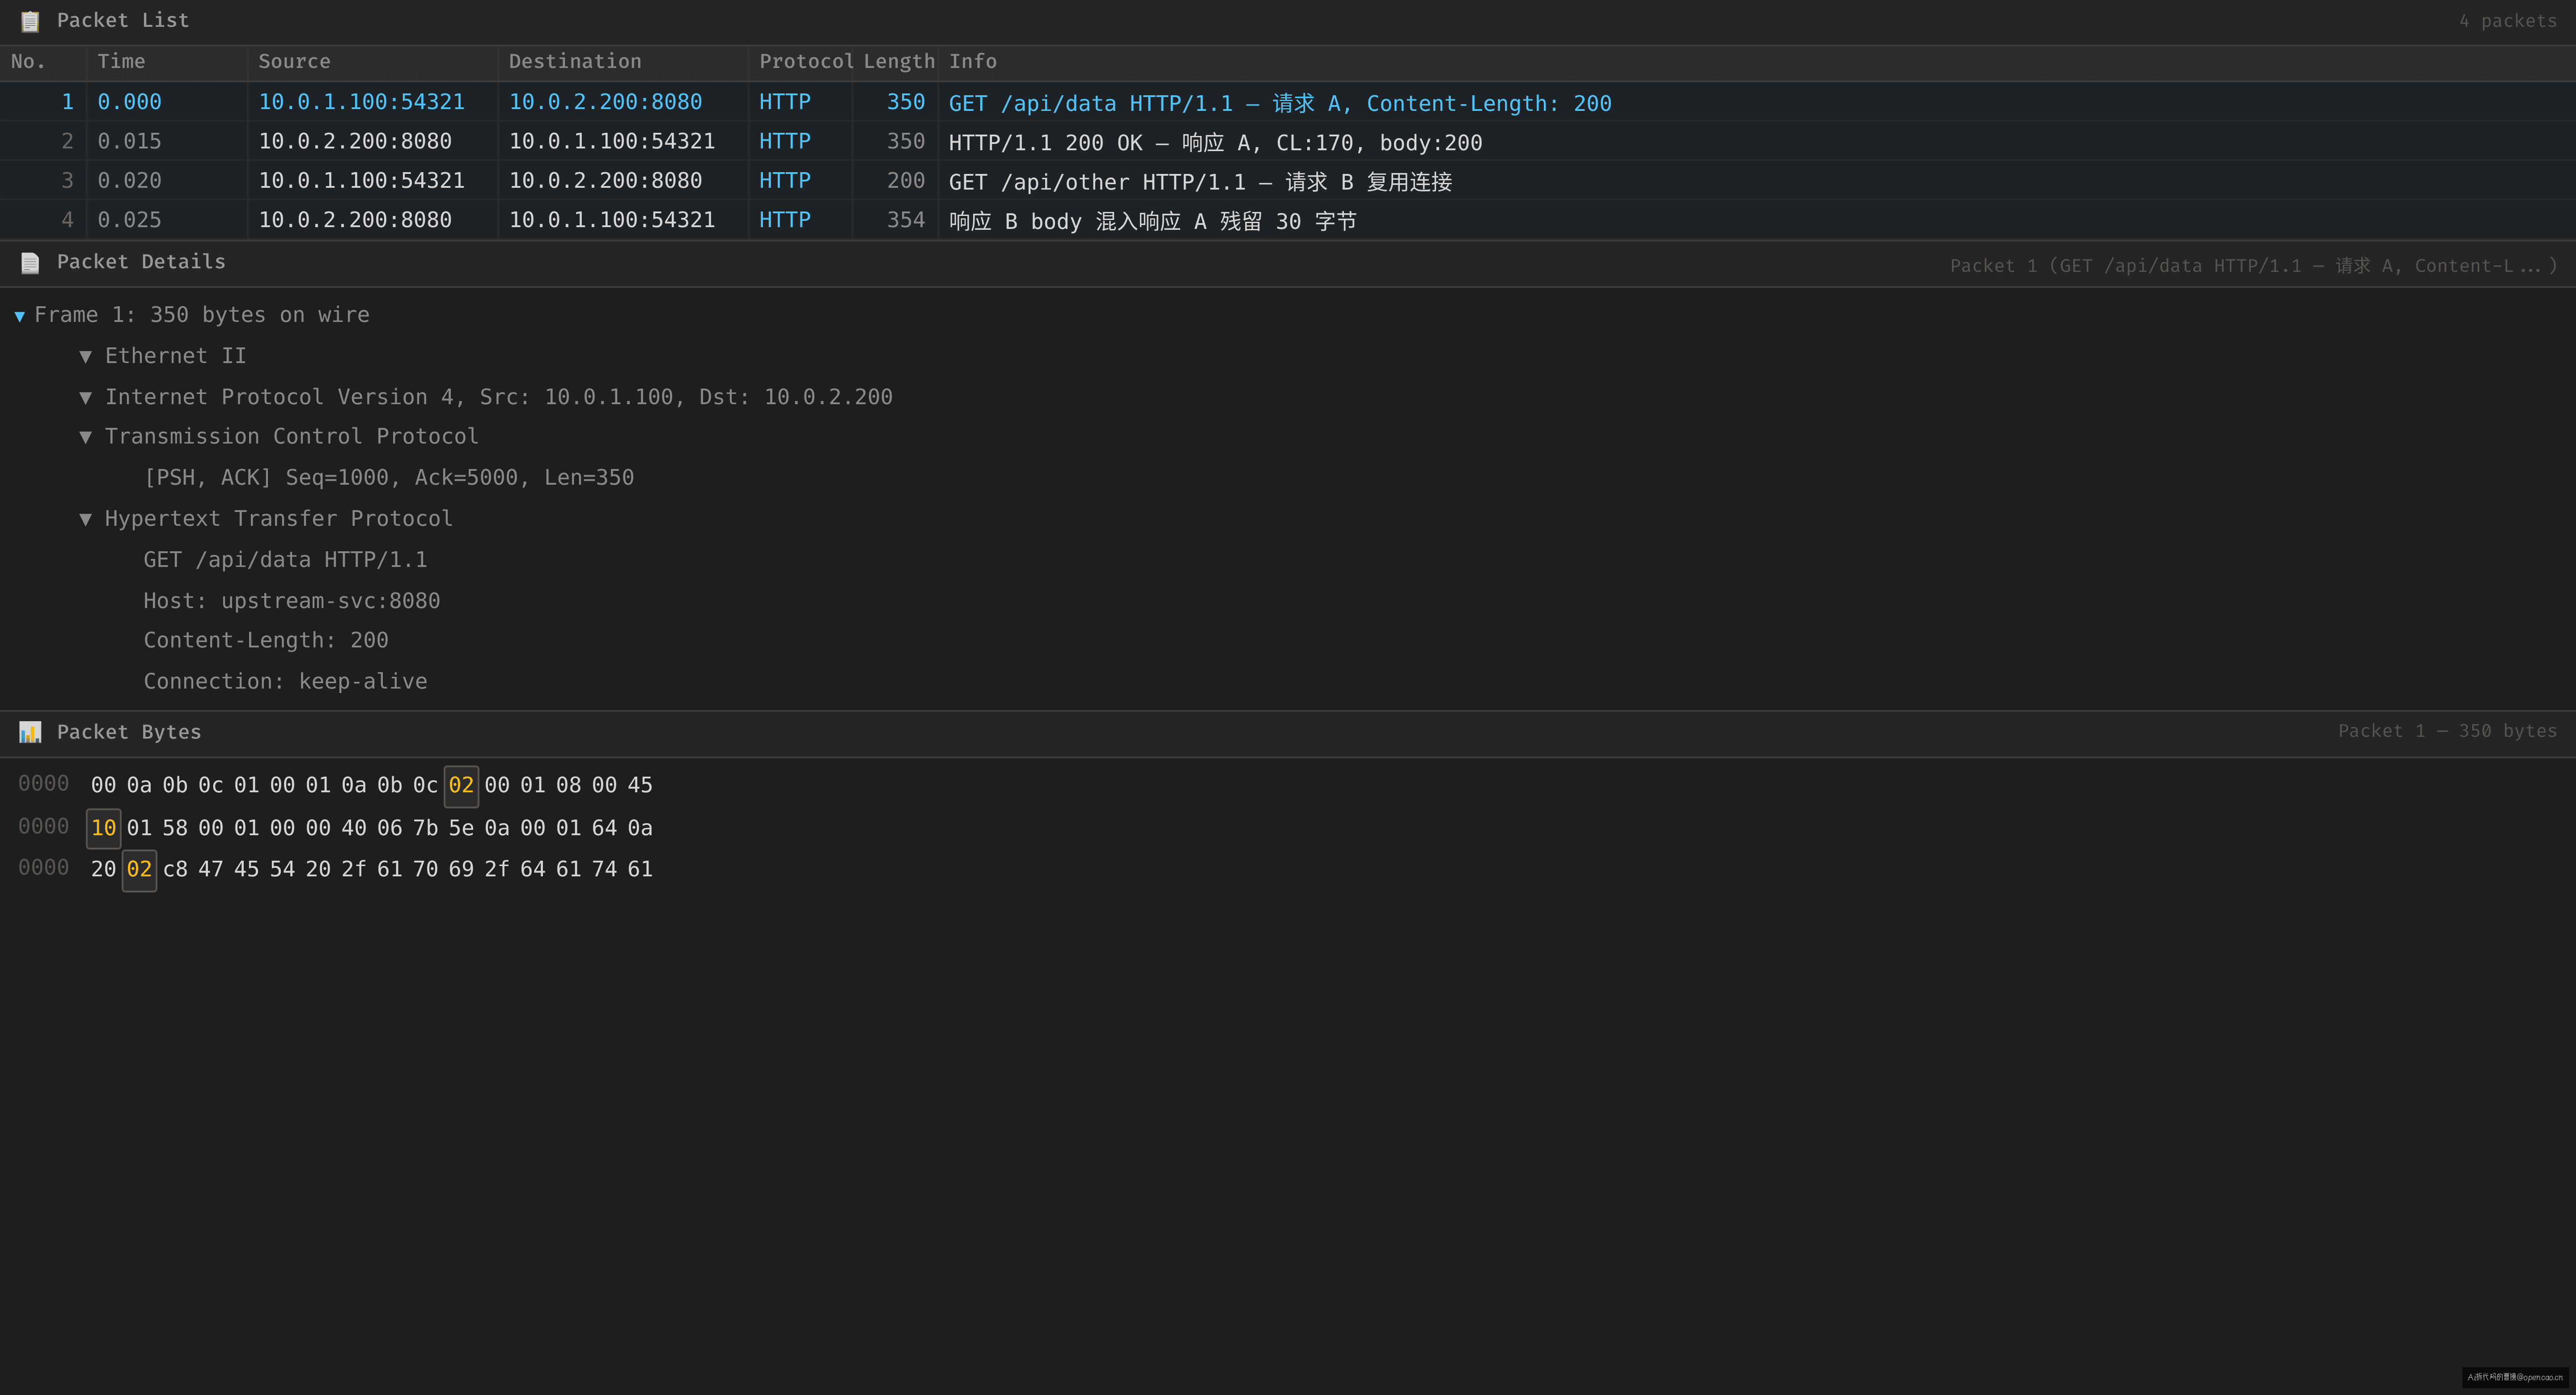Select packet 4 响应 B body row
This screenshot has width=2576, height=1395.
[1288, 220]
